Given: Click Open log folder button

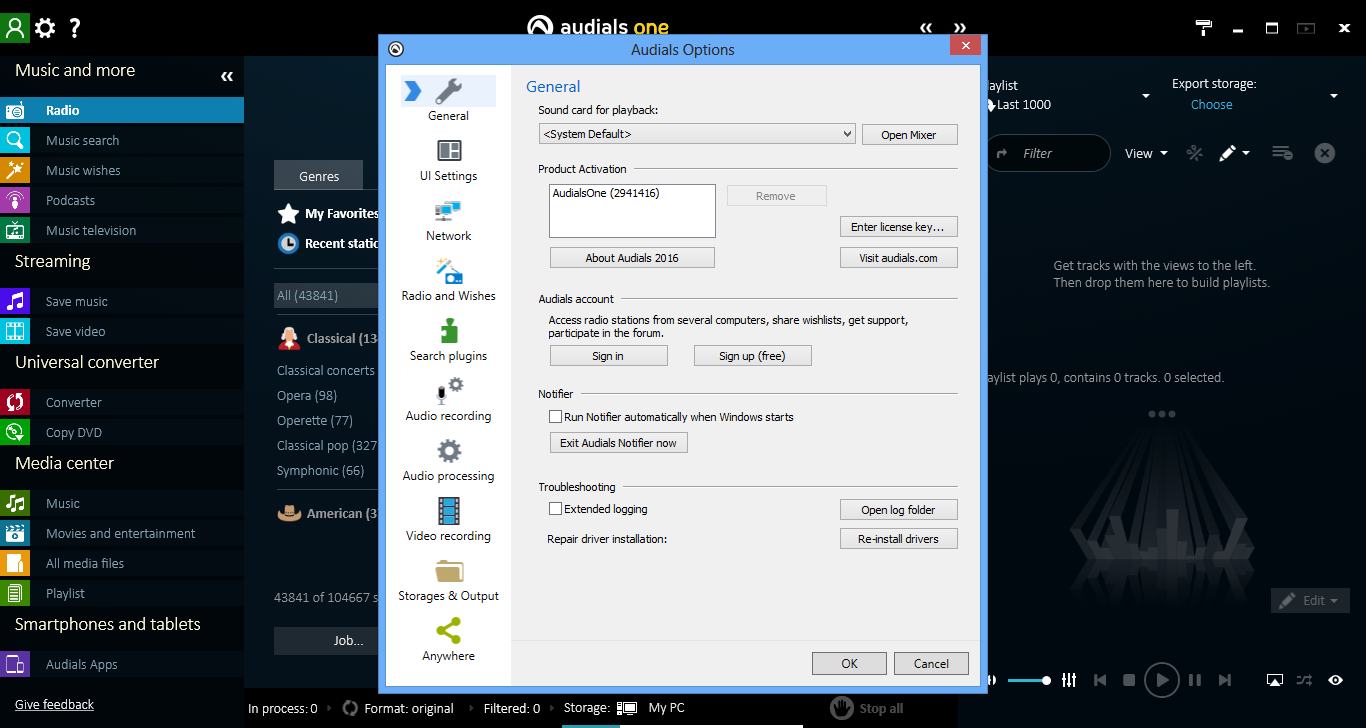Looking at the screenshot, I should click(898, 510).
